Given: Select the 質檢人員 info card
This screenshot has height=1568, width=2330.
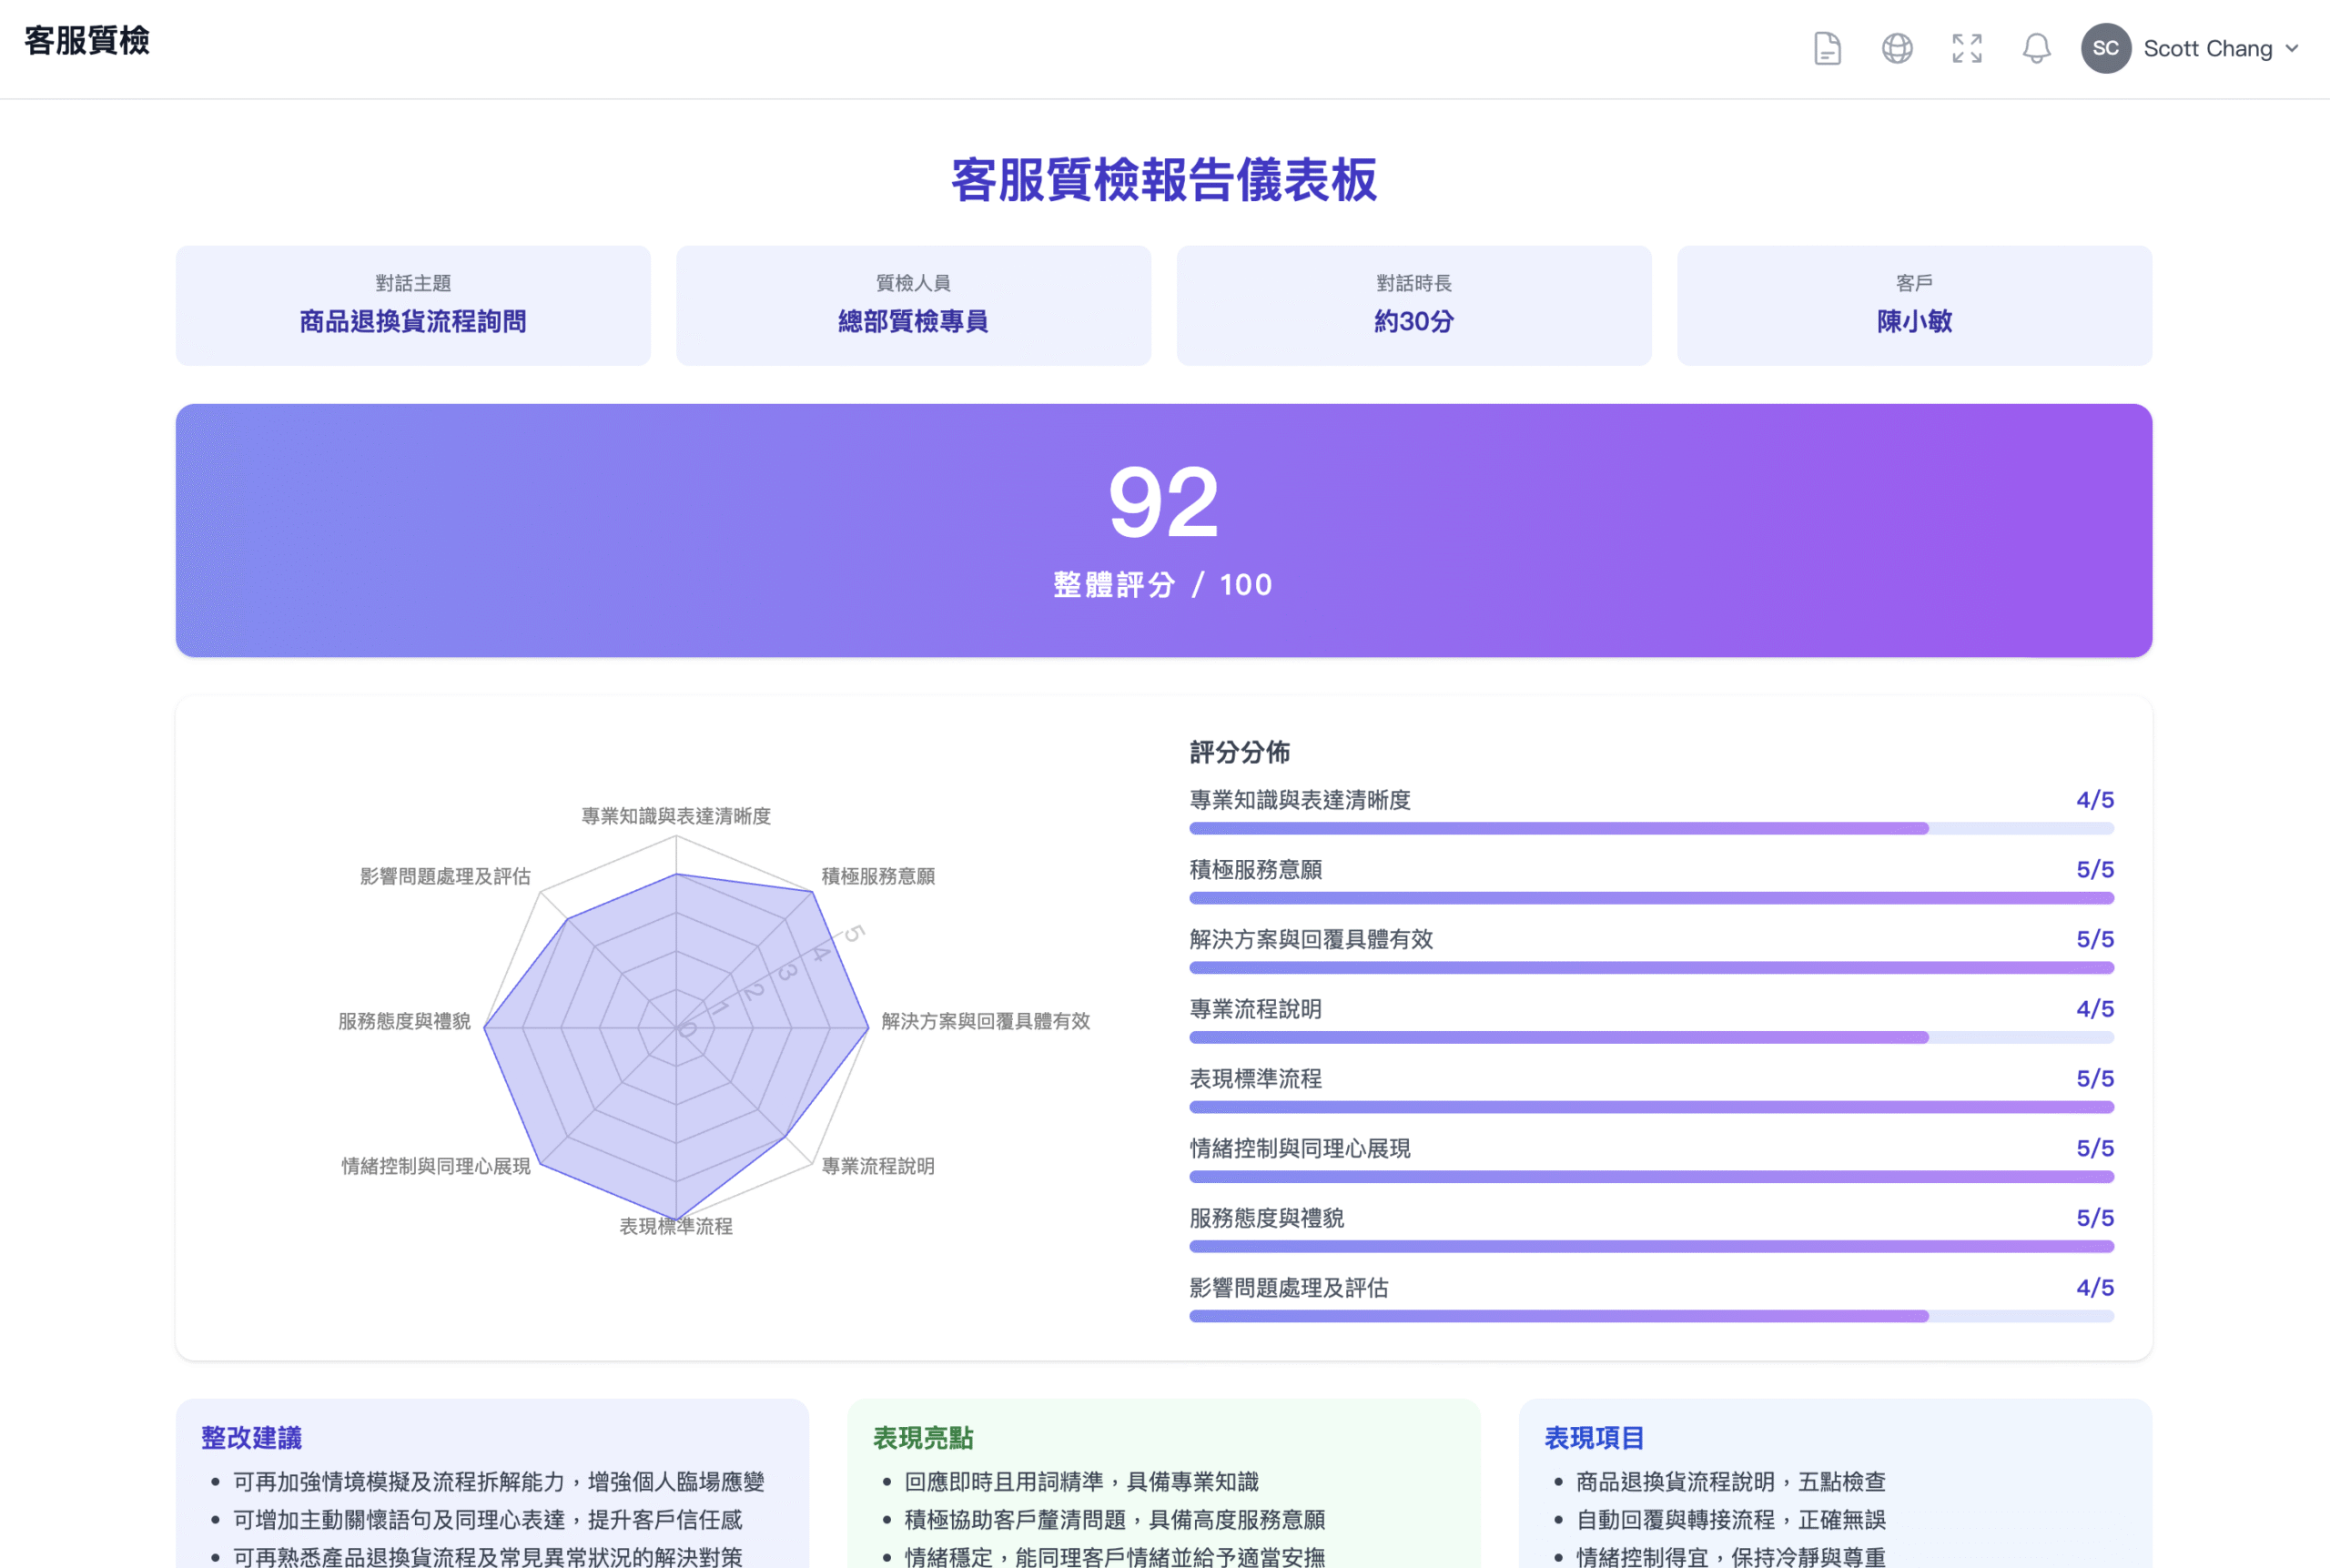Looking at the screenshot, I should pyautogui.click(x=913, y=305).
